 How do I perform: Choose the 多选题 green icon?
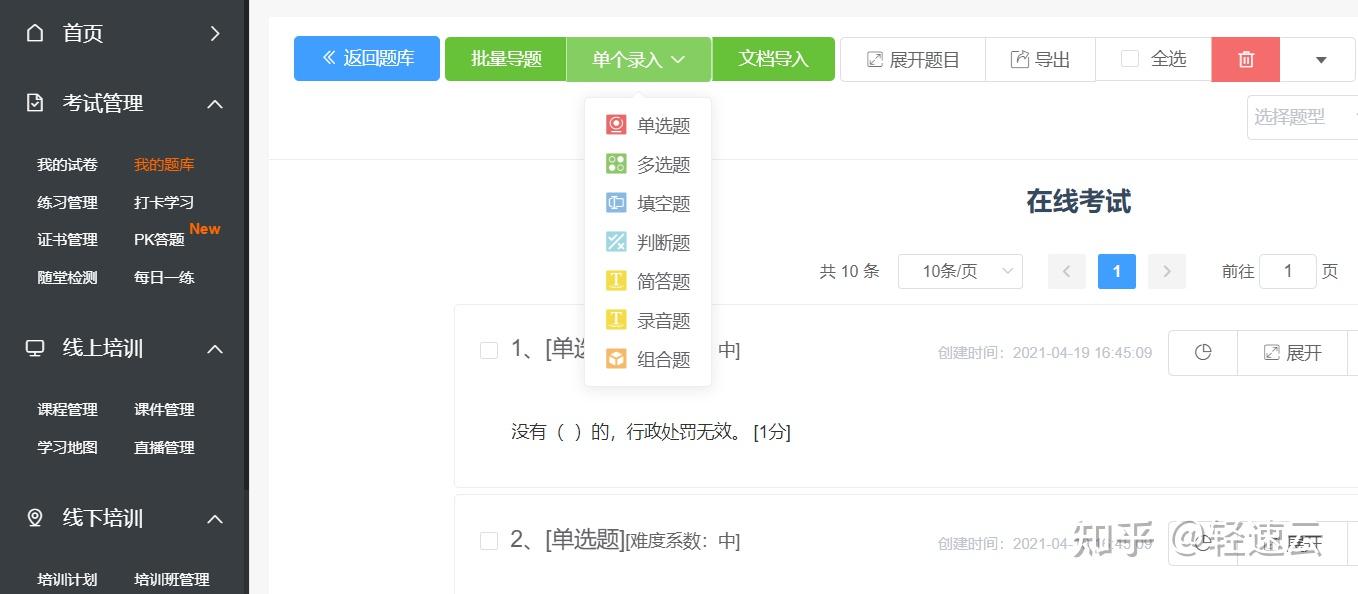(616, 164)
